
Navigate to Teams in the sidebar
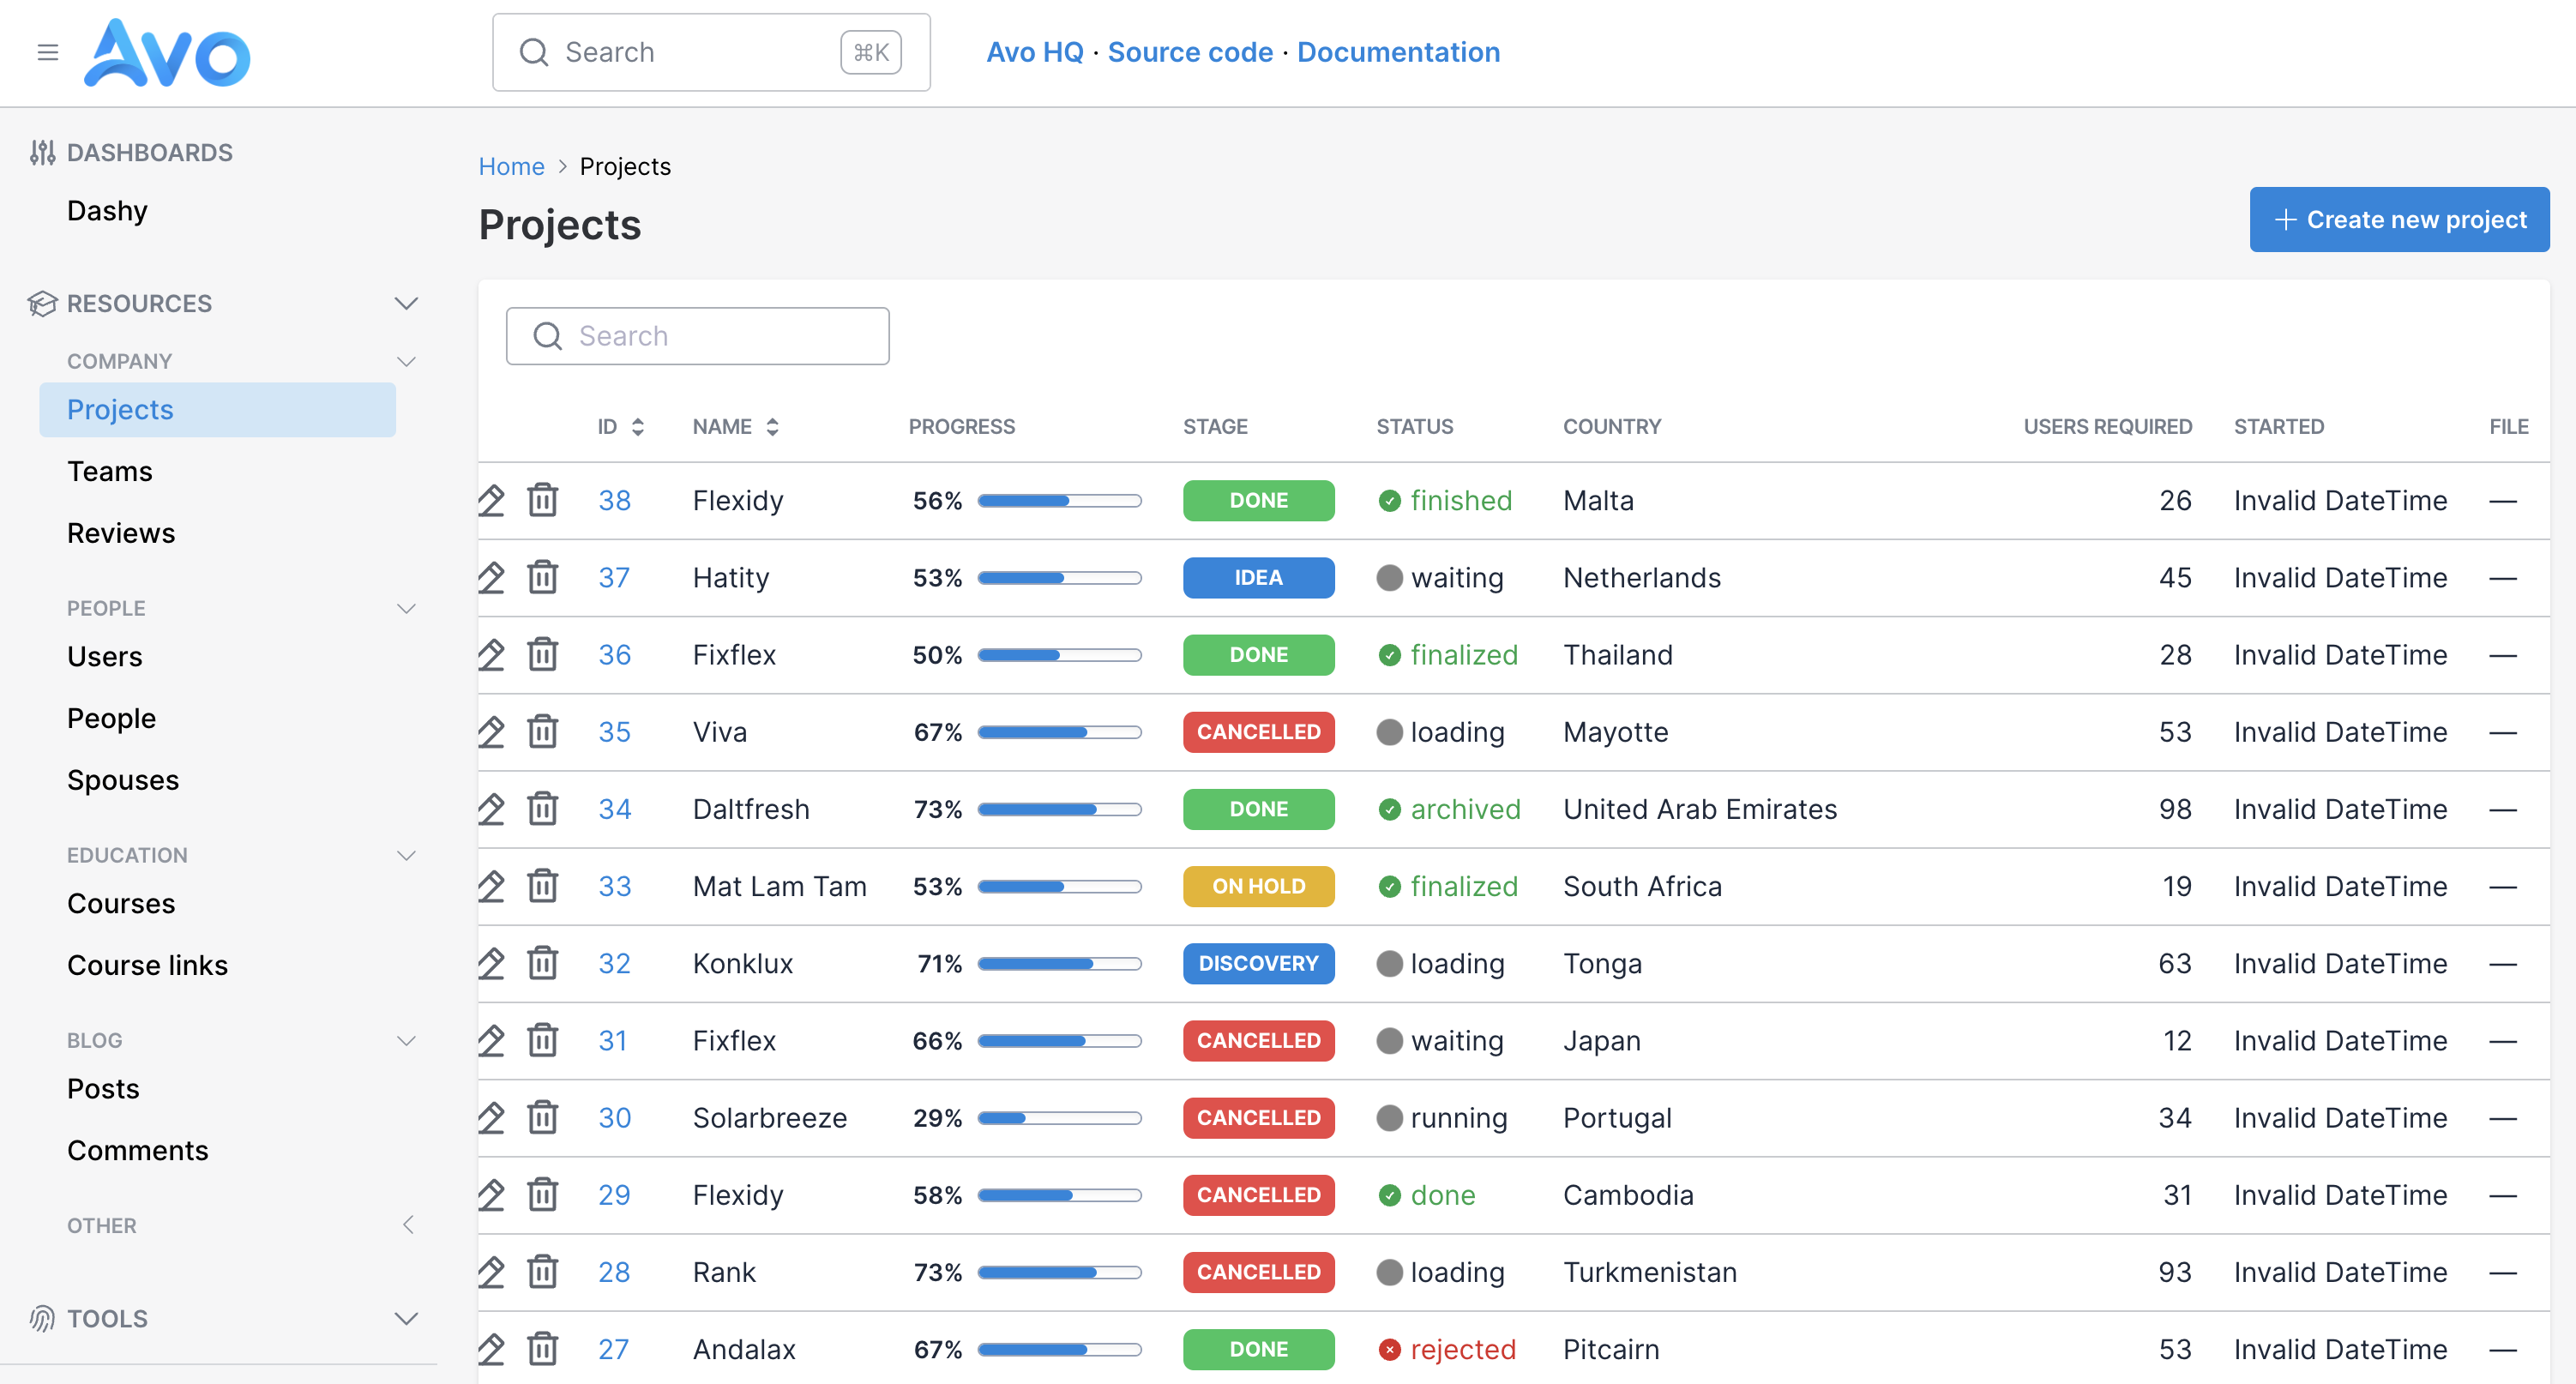pos(109,471)
